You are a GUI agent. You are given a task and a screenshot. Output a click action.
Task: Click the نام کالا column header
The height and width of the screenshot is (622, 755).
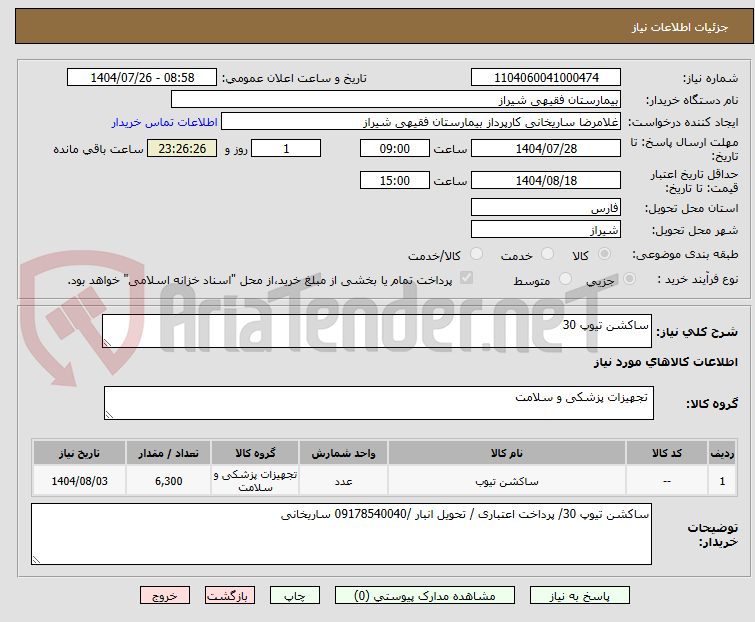[x=507, y=453]
